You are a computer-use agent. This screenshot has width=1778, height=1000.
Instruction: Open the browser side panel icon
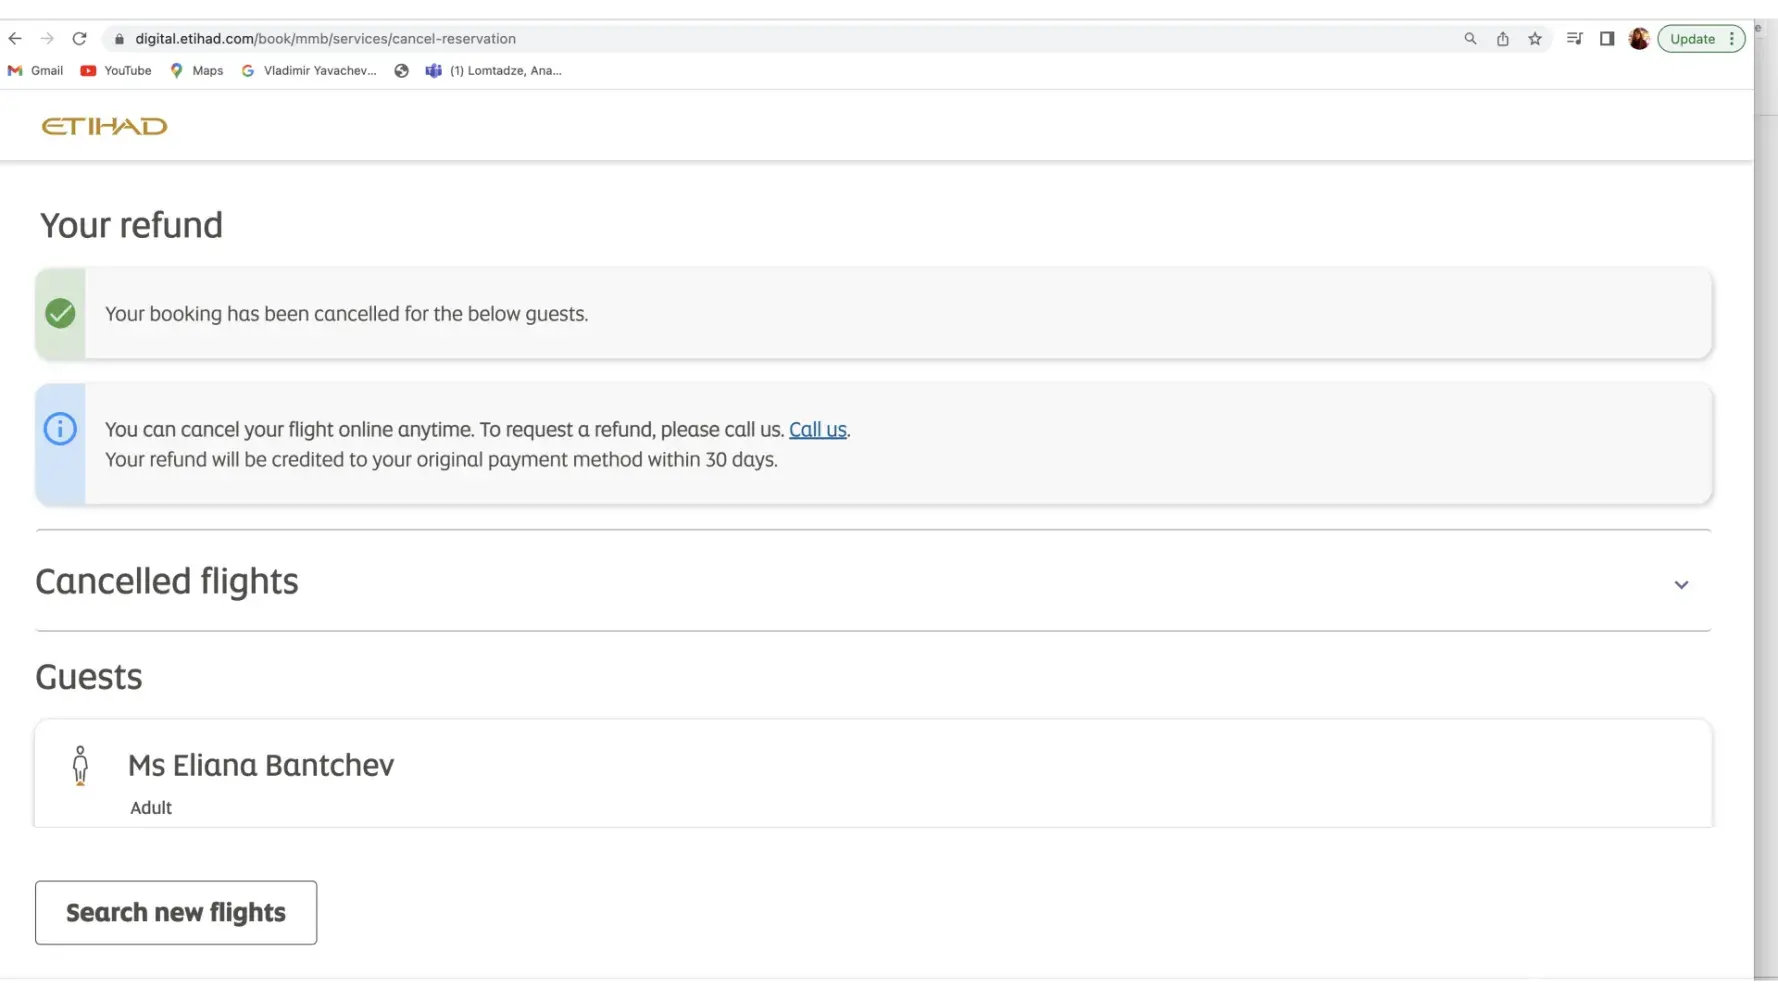pyautogui.click(x=1607, y=39)
